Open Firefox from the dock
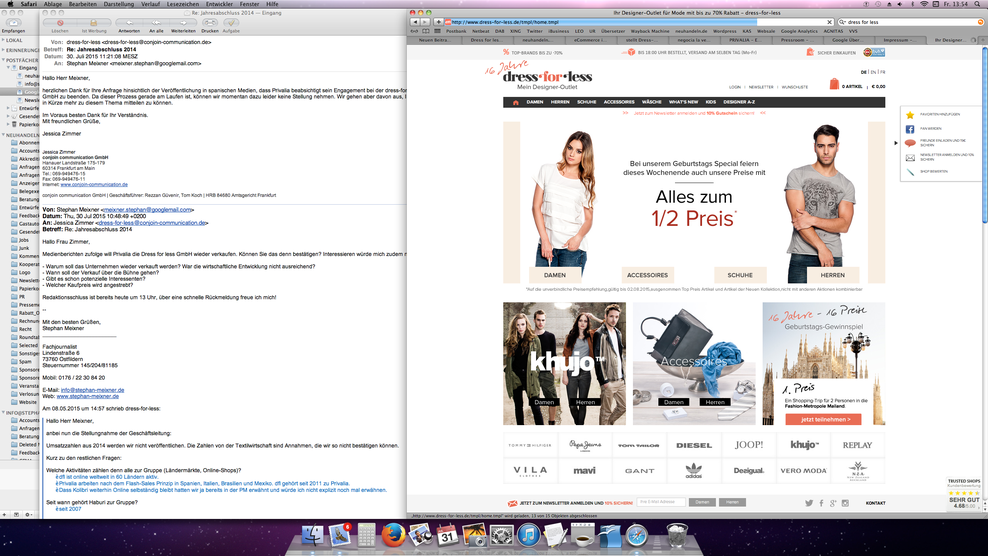Viewport: 988px width, 556px height. (393, 536)
